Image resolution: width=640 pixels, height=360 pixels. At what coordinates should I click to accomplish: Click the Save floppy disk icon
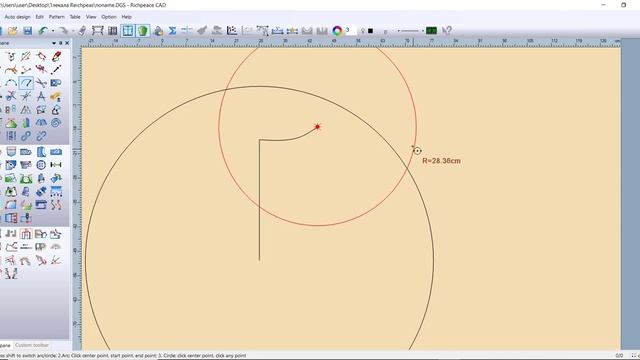point(27,31)
